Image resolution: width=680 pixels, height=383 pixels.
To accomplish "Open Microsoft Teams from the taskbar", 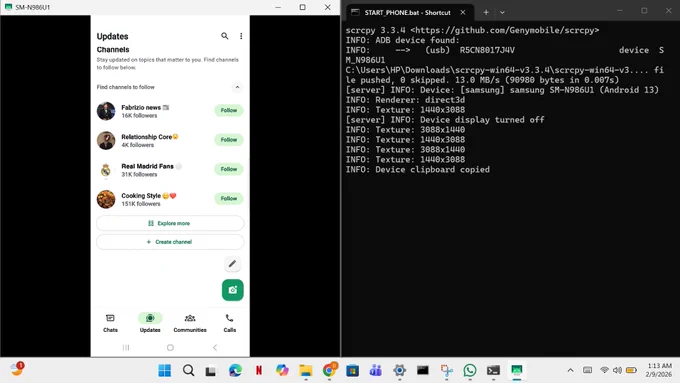I will 376,370.
